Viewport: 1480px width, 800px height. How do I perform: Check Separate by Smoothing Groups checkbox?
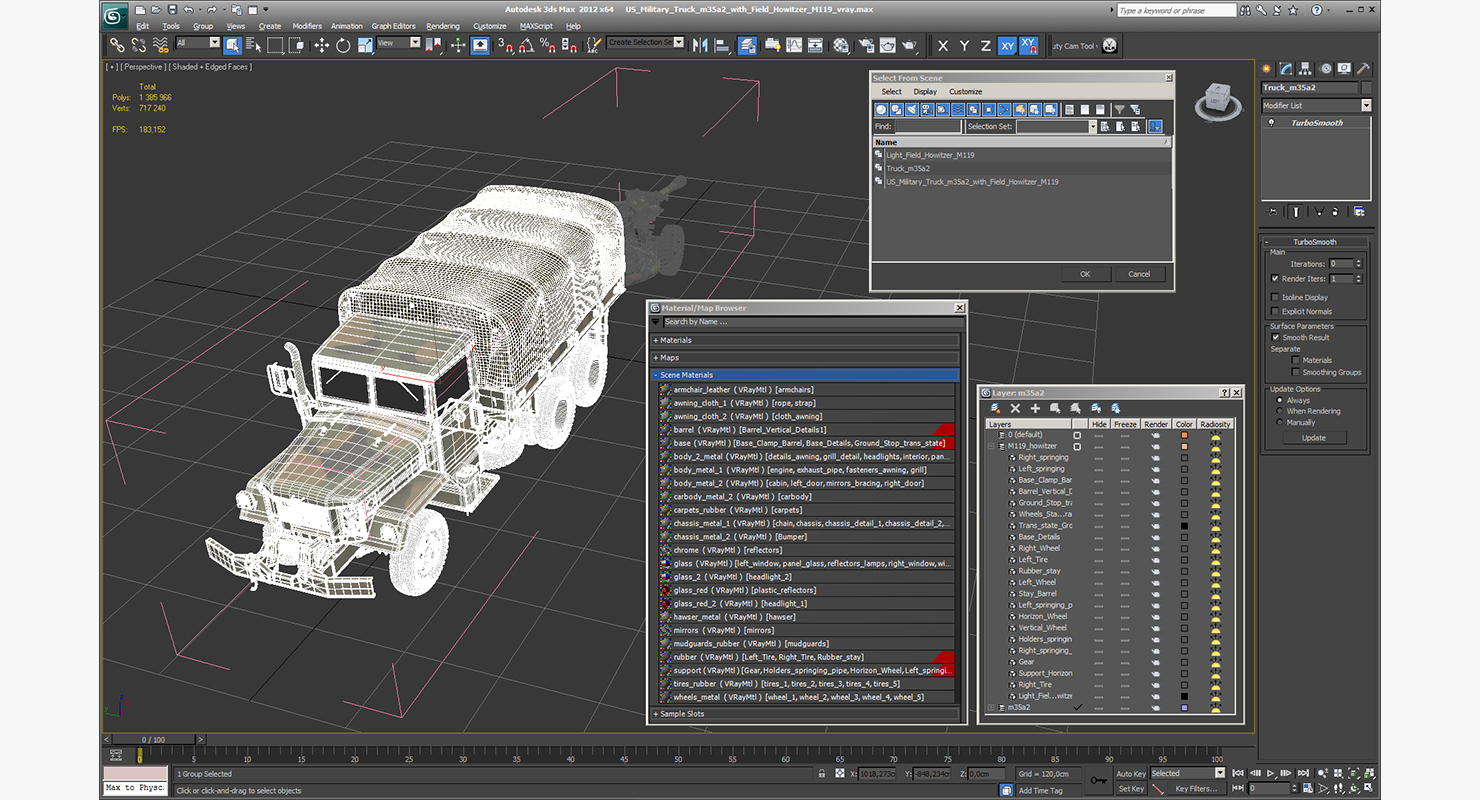(1296, 372)
